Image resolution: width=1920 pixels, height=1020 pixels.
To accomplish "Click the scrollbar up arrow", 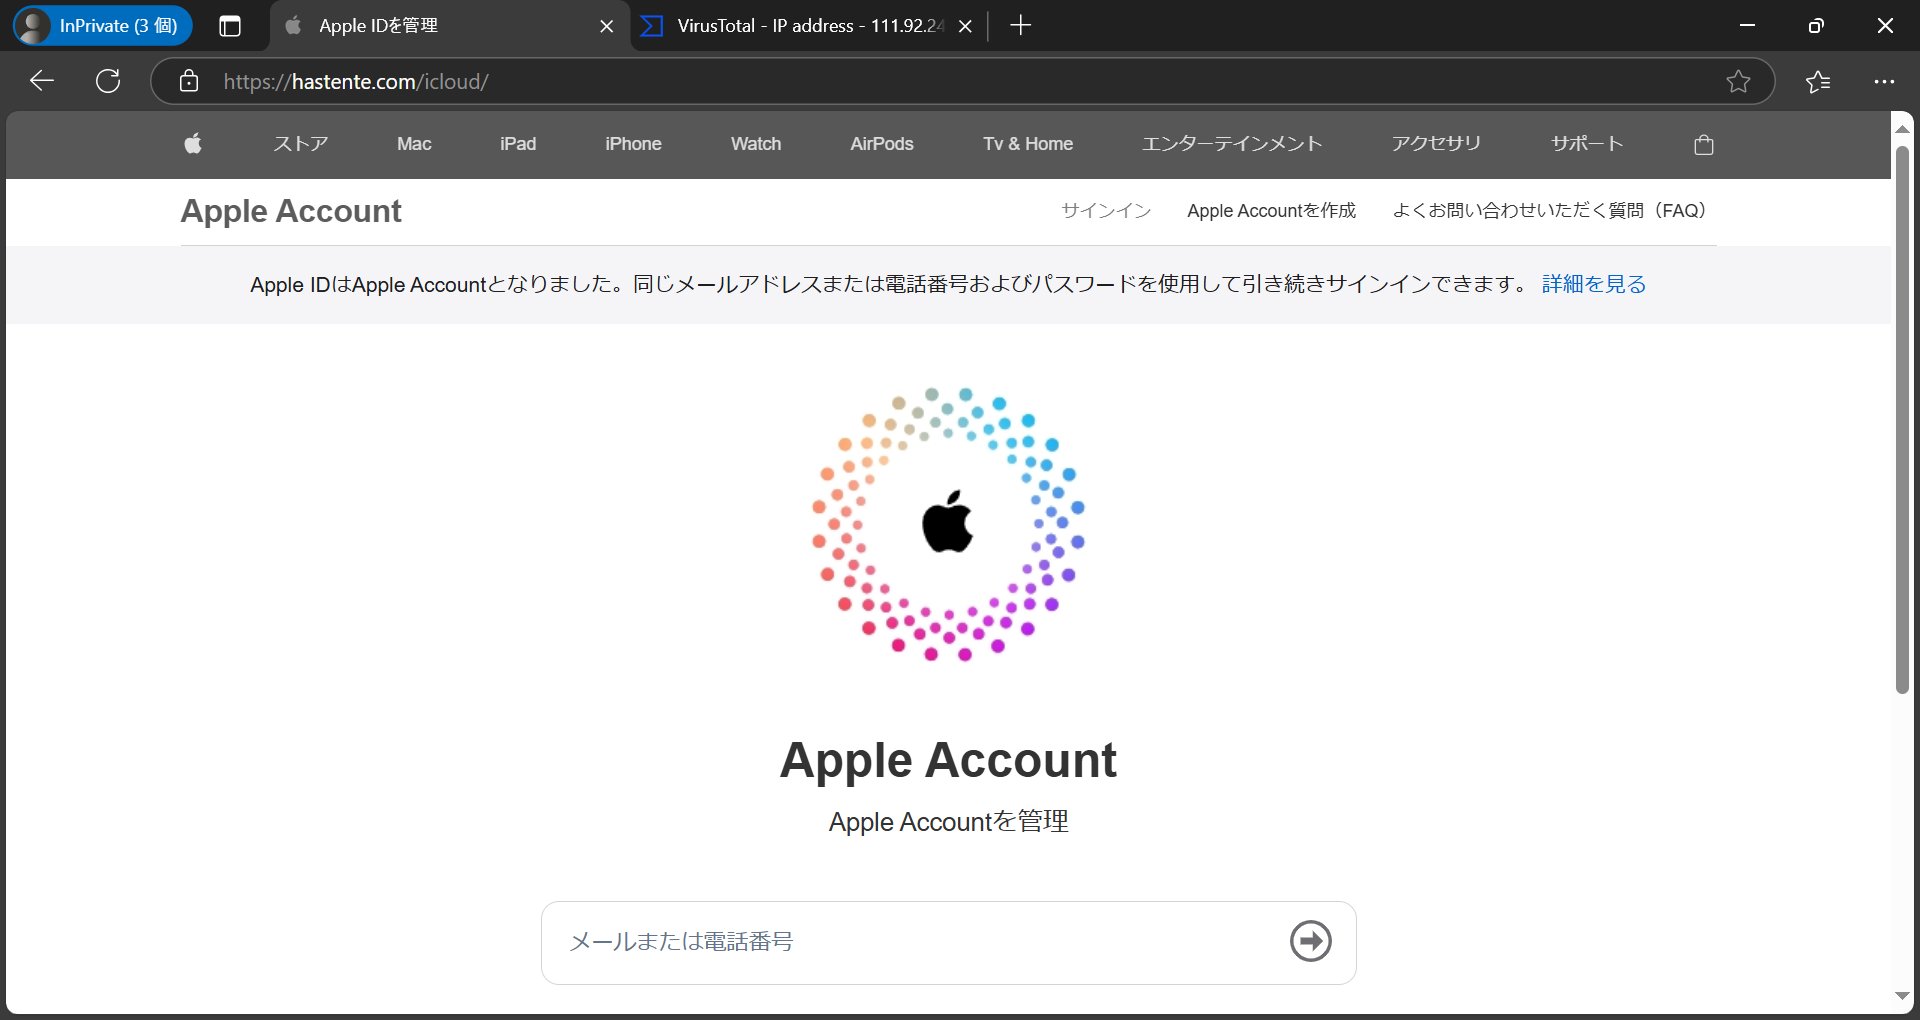I will coord(1902,129).
